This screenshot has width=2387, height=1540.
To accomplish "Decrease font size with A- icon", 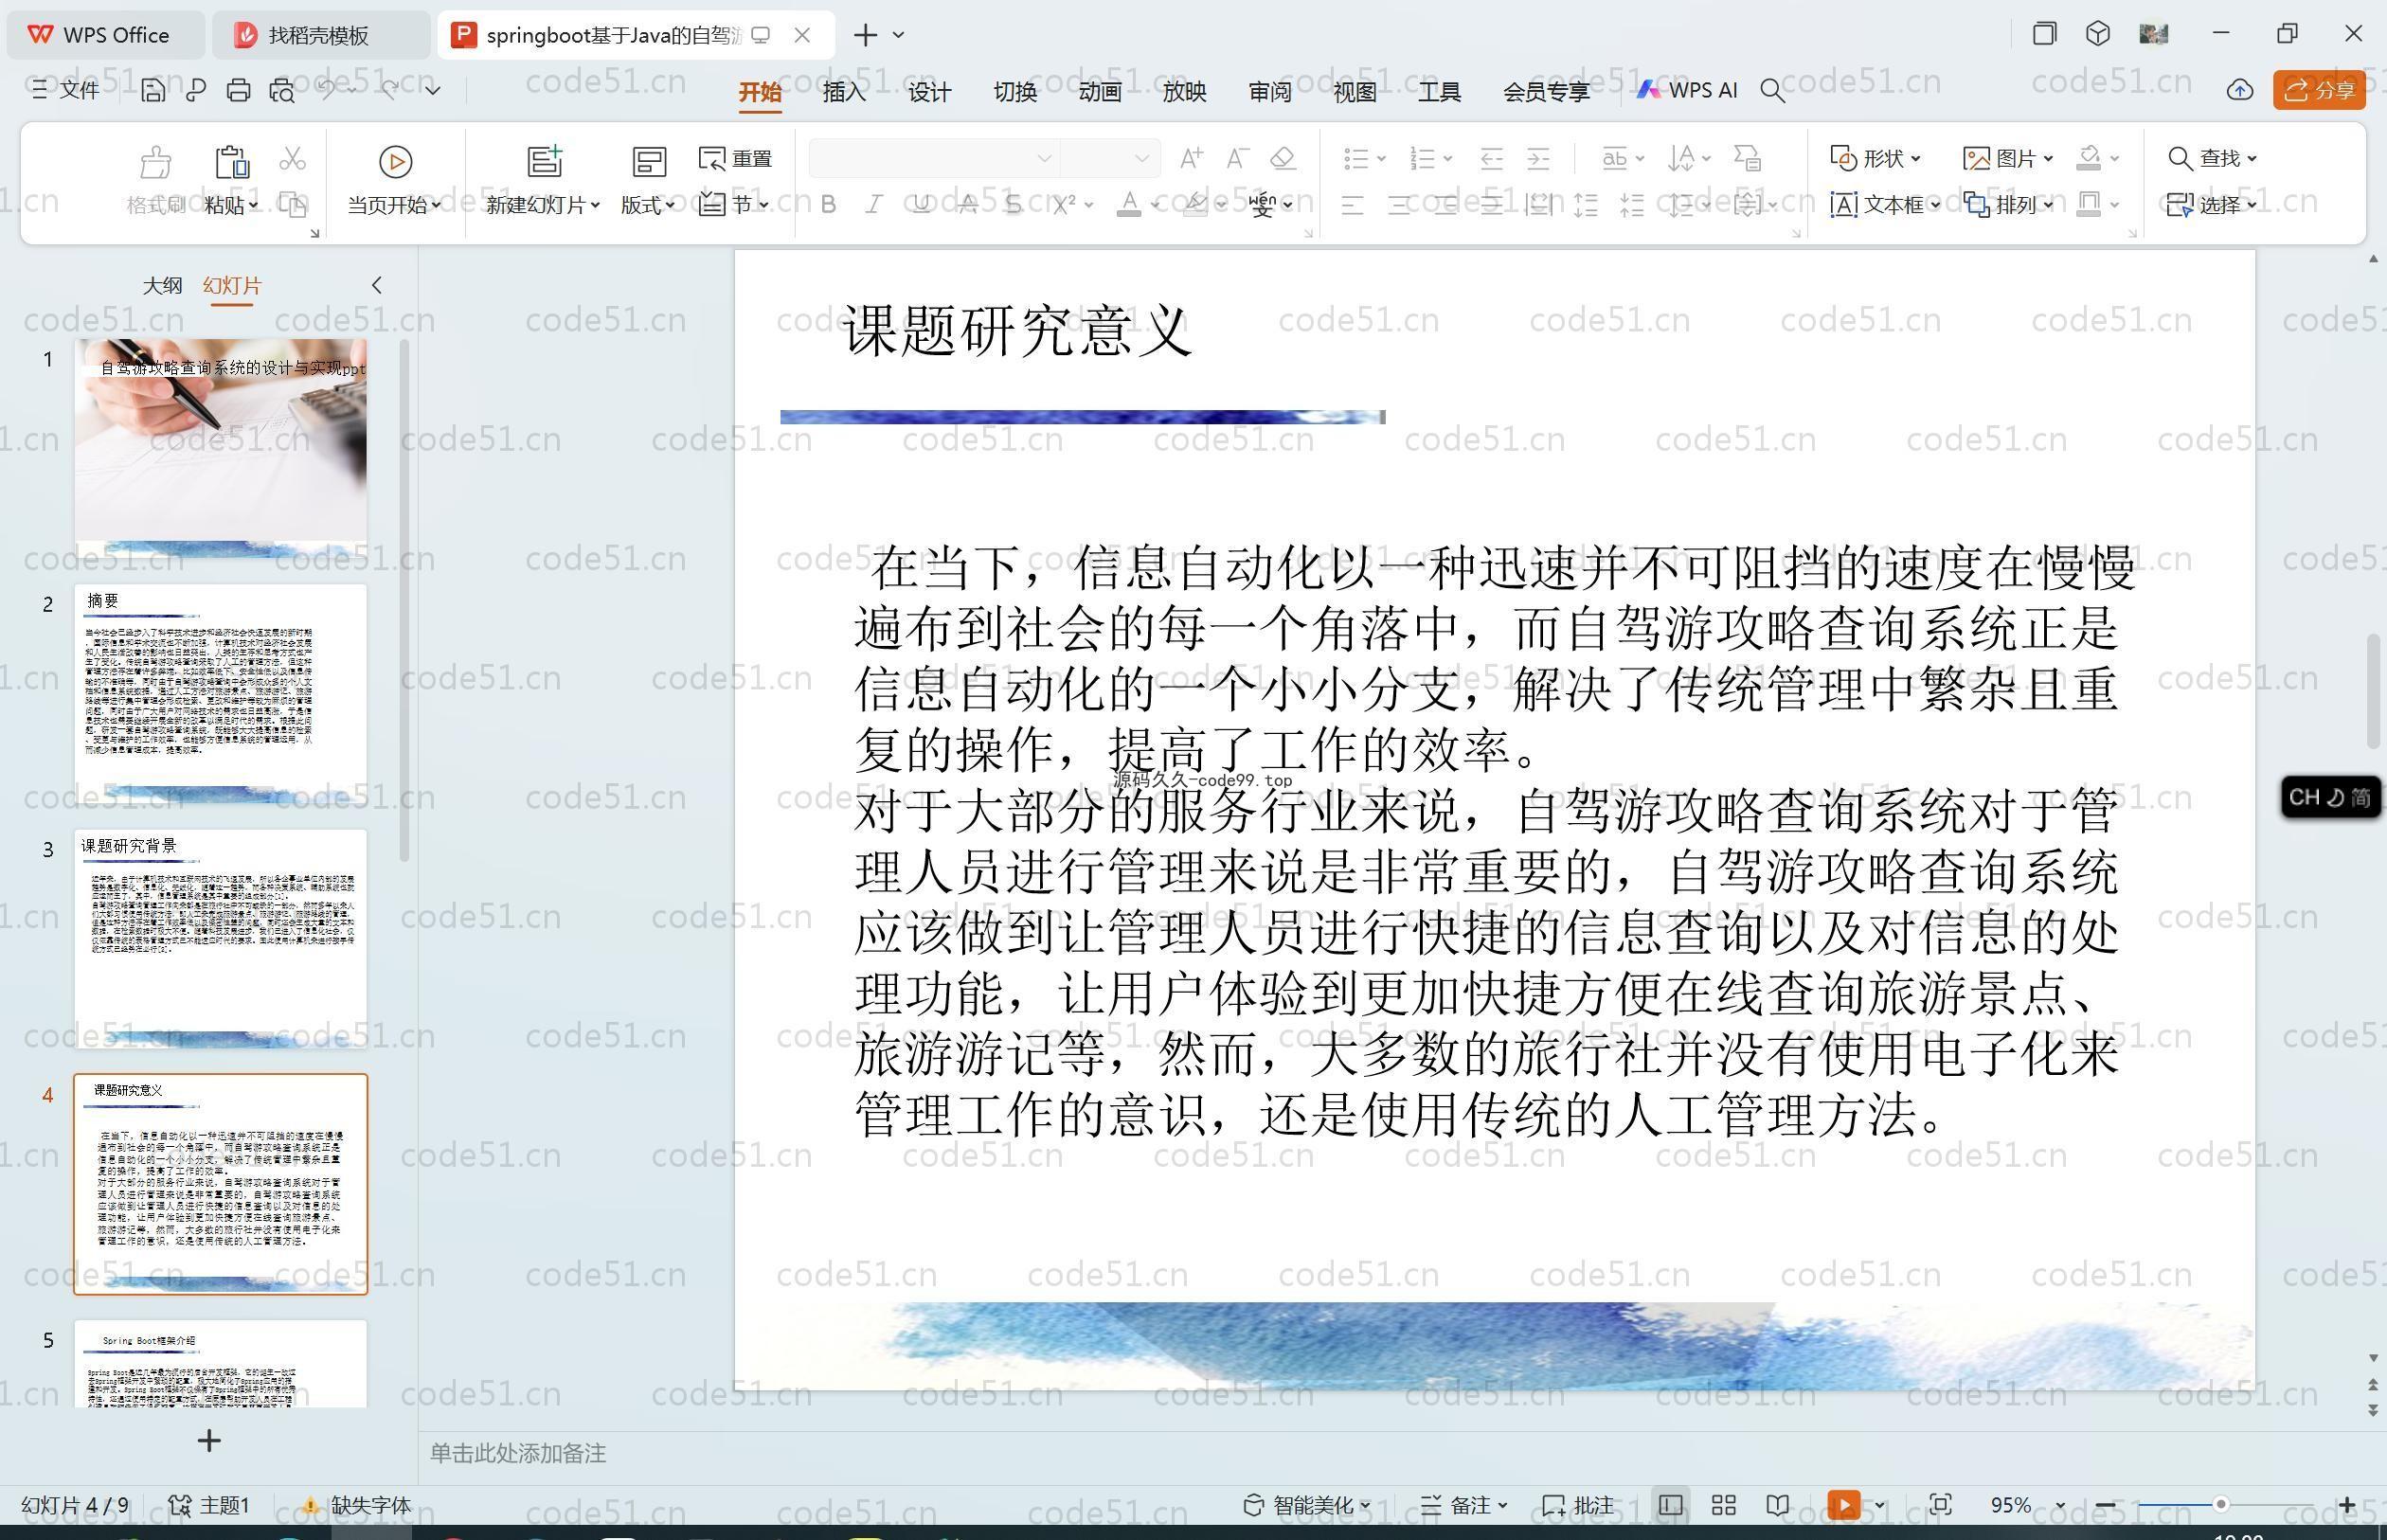I will (x=1237, y=158).
